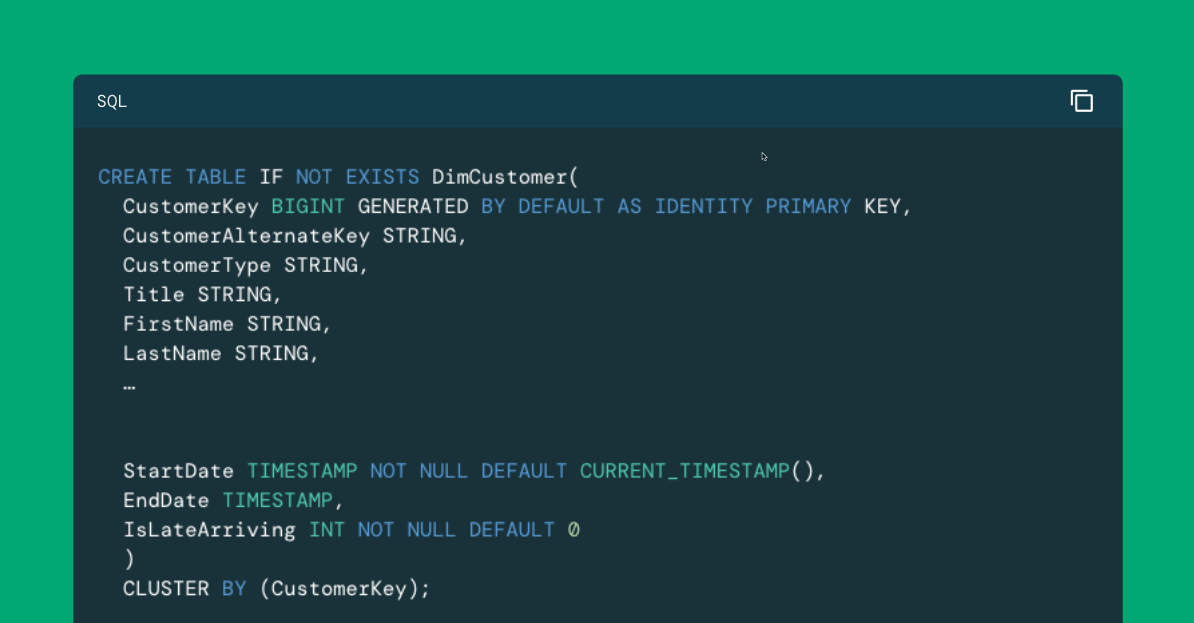Click the LastName column name
Viewport: 1194px width, 623px height.
[x=172, y=354]
